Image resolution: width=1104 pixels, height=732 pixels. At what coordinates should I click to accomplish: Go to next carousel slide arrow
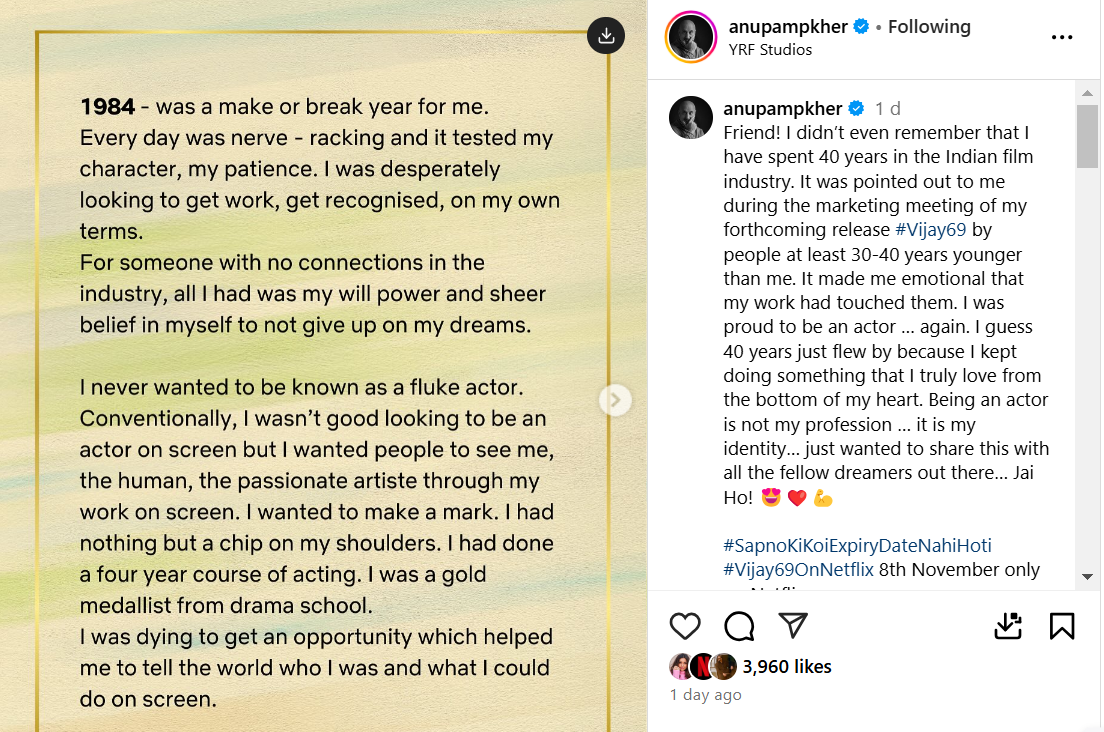click(615, 400)
